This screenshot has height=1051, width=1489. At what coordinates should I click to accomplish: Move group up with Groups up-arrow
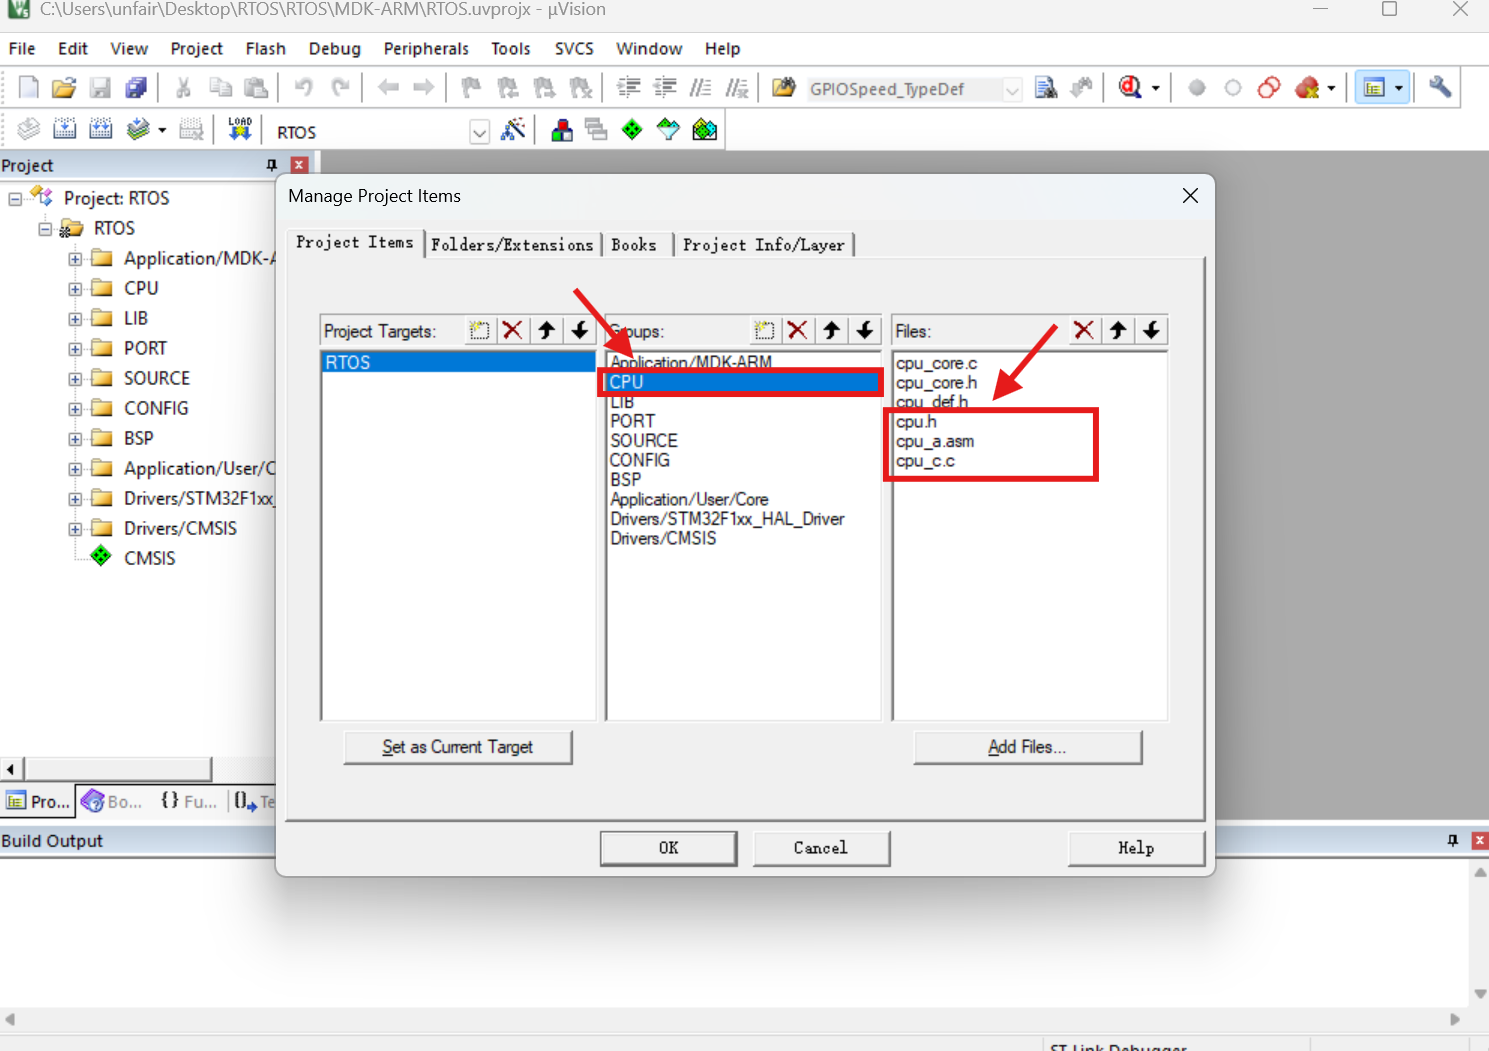click(x=831, y=330)
